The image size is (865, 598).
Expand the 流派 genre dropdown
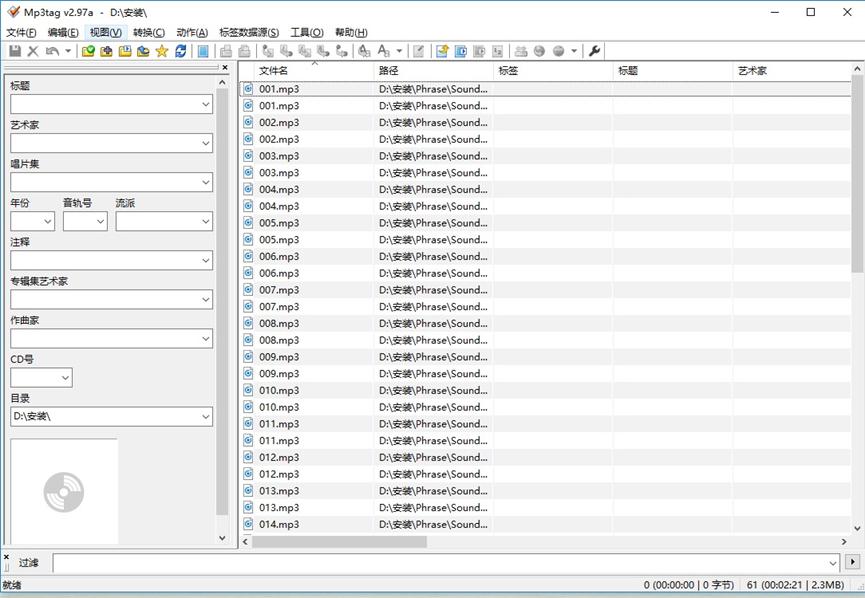tap(203, 221)
